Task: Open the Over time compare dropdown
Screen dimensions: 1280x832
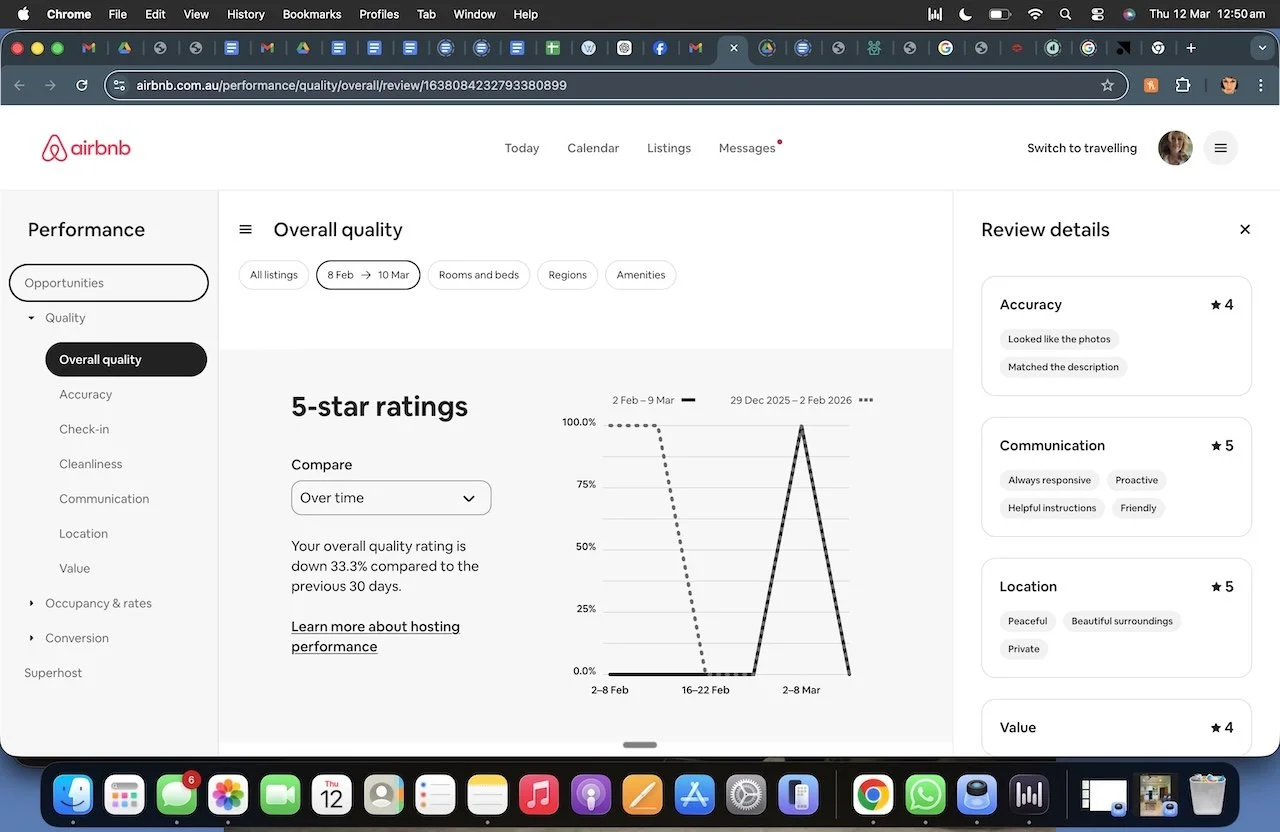Action: click(390, 497)
